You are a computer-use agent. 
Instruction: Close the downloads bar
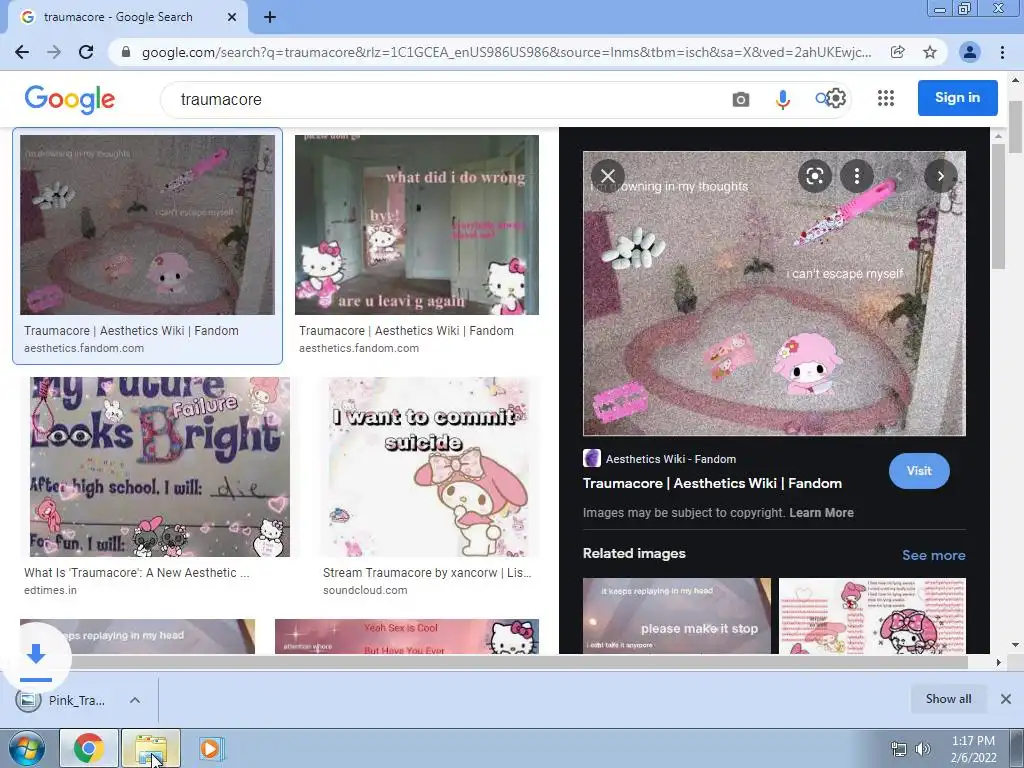click(1006, 699)
